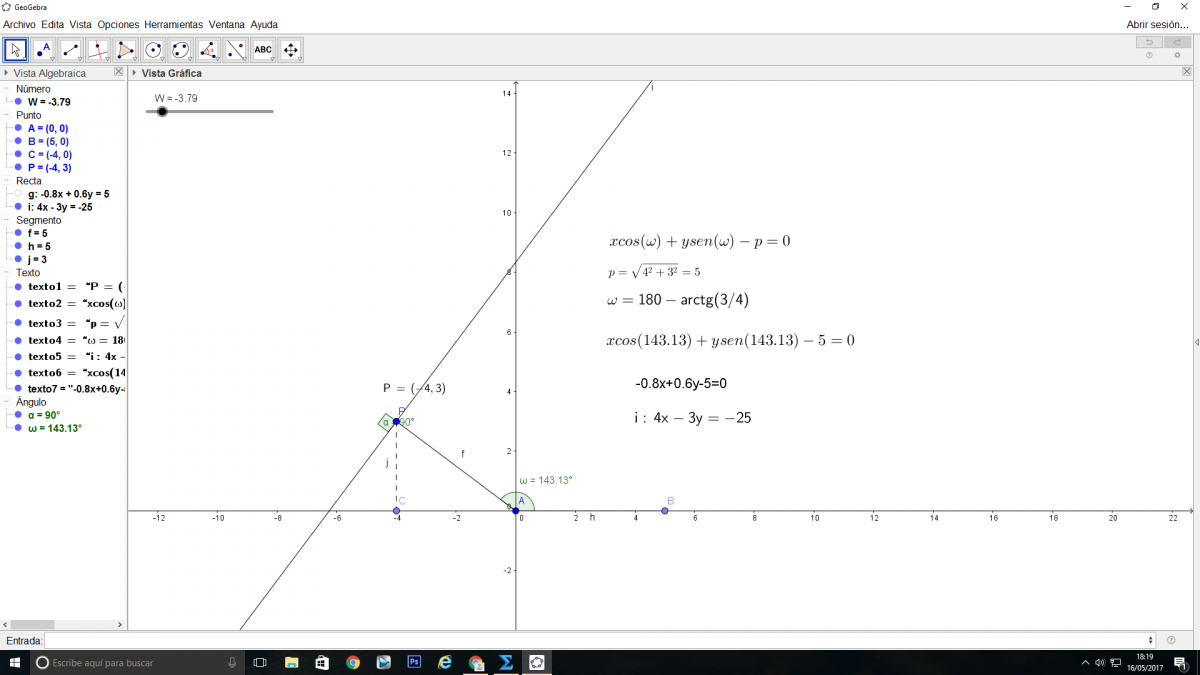Choose the Perpendicular Line tool
1200x675 pixels.
[x=98, y=50]
